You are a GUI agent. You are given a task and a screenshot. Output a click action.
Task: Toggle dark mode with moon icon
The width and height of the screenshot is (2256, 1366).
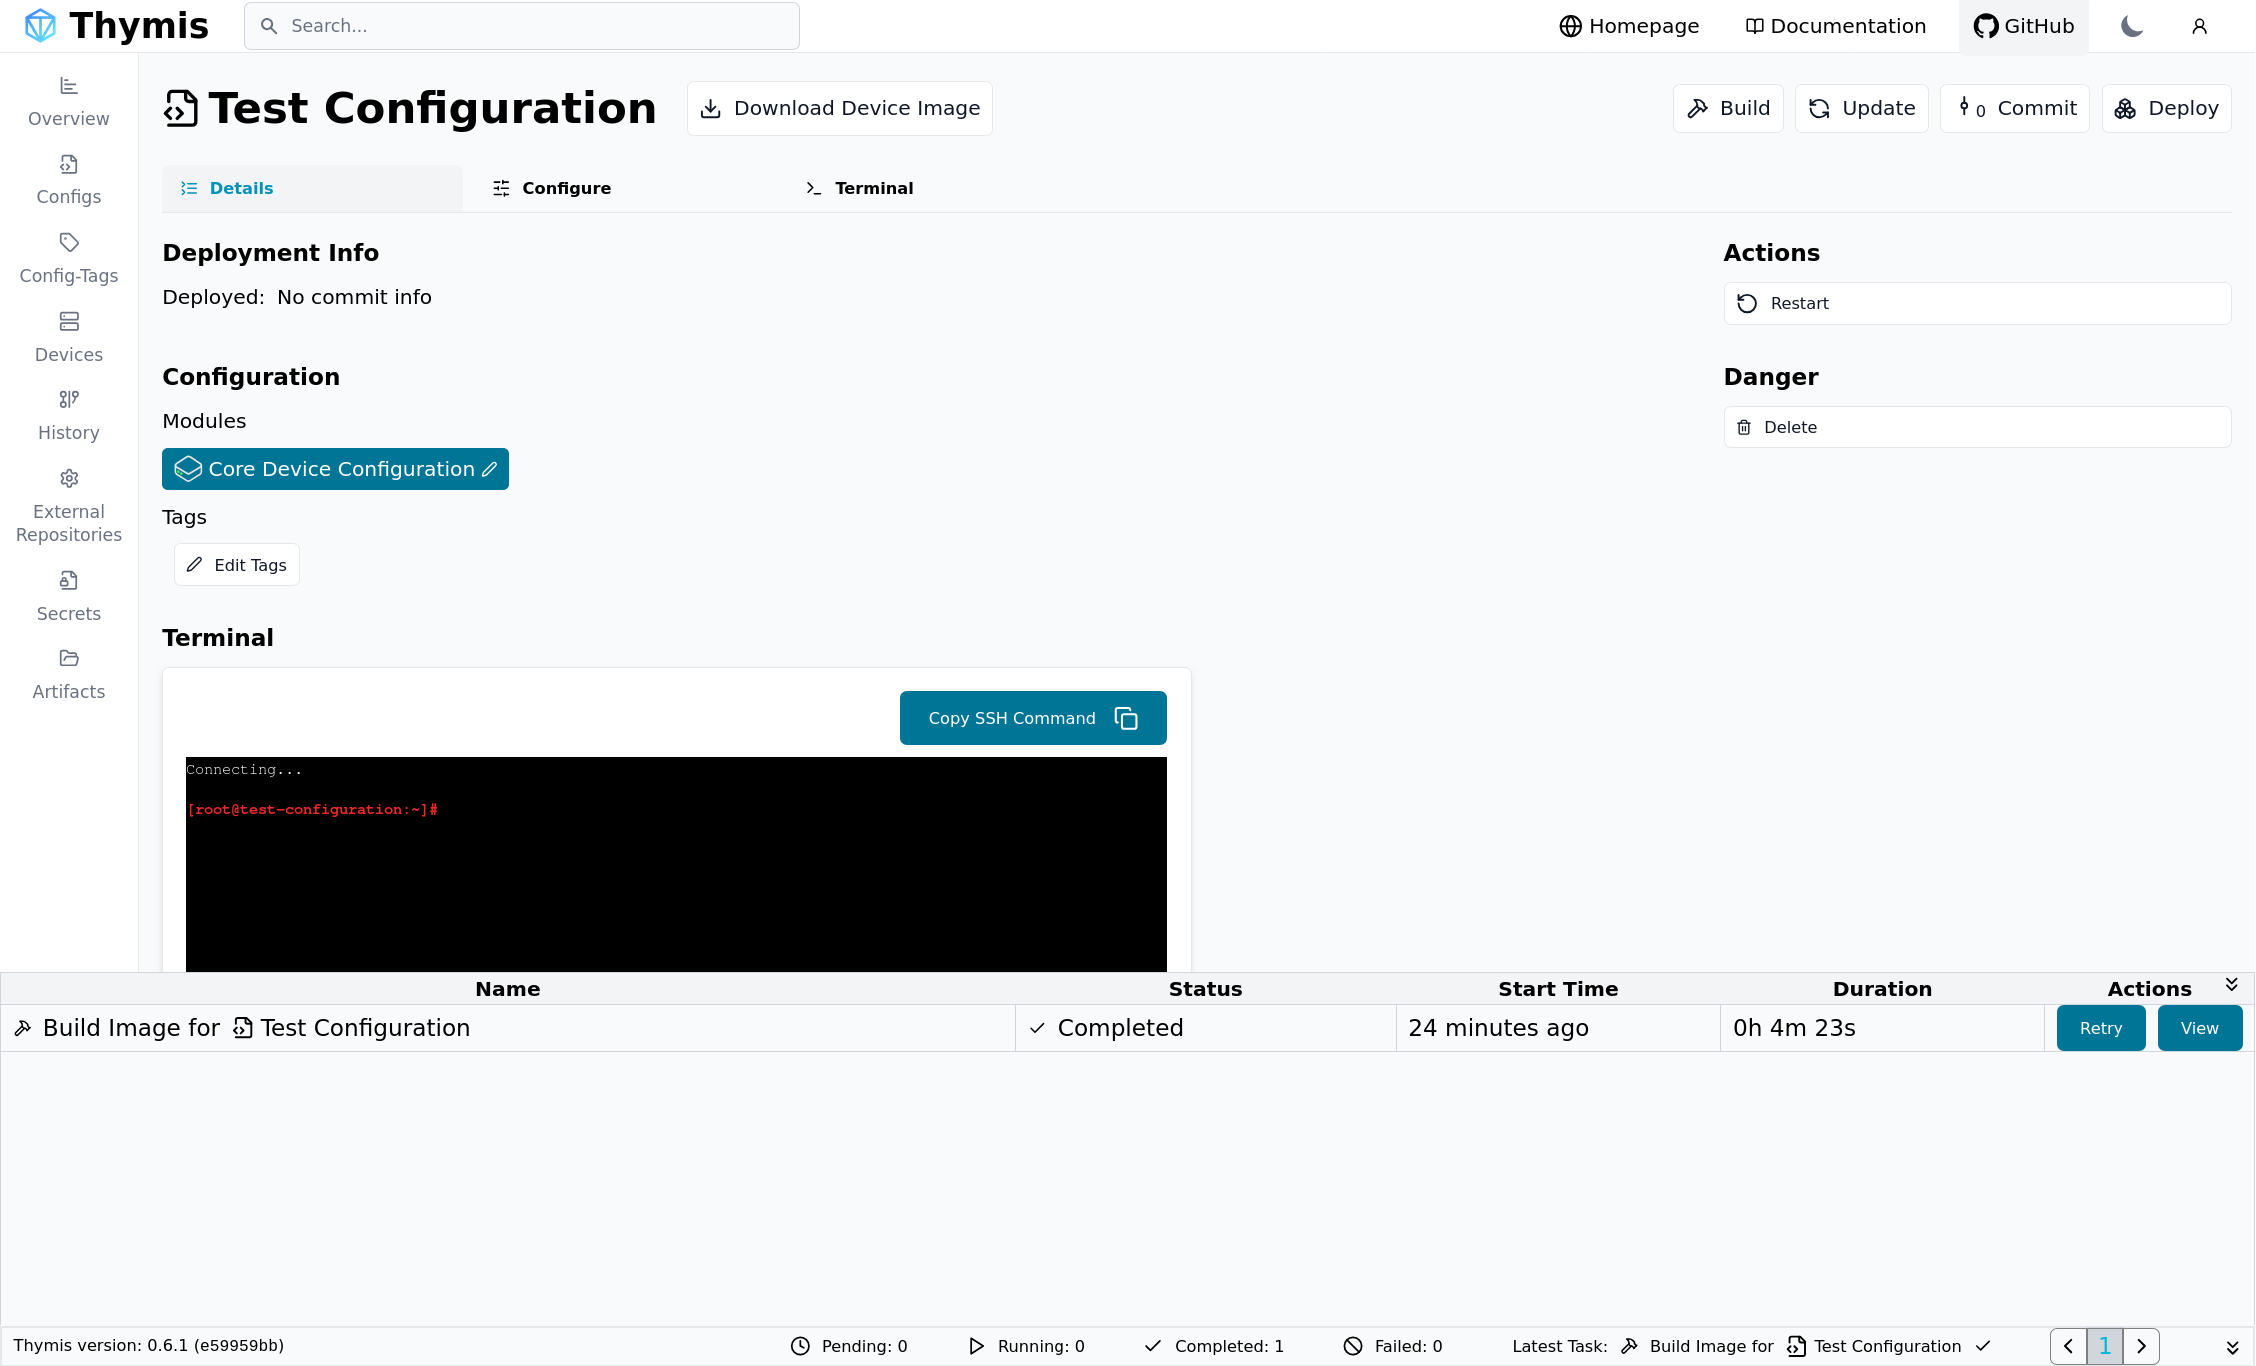pos(2131,26)
